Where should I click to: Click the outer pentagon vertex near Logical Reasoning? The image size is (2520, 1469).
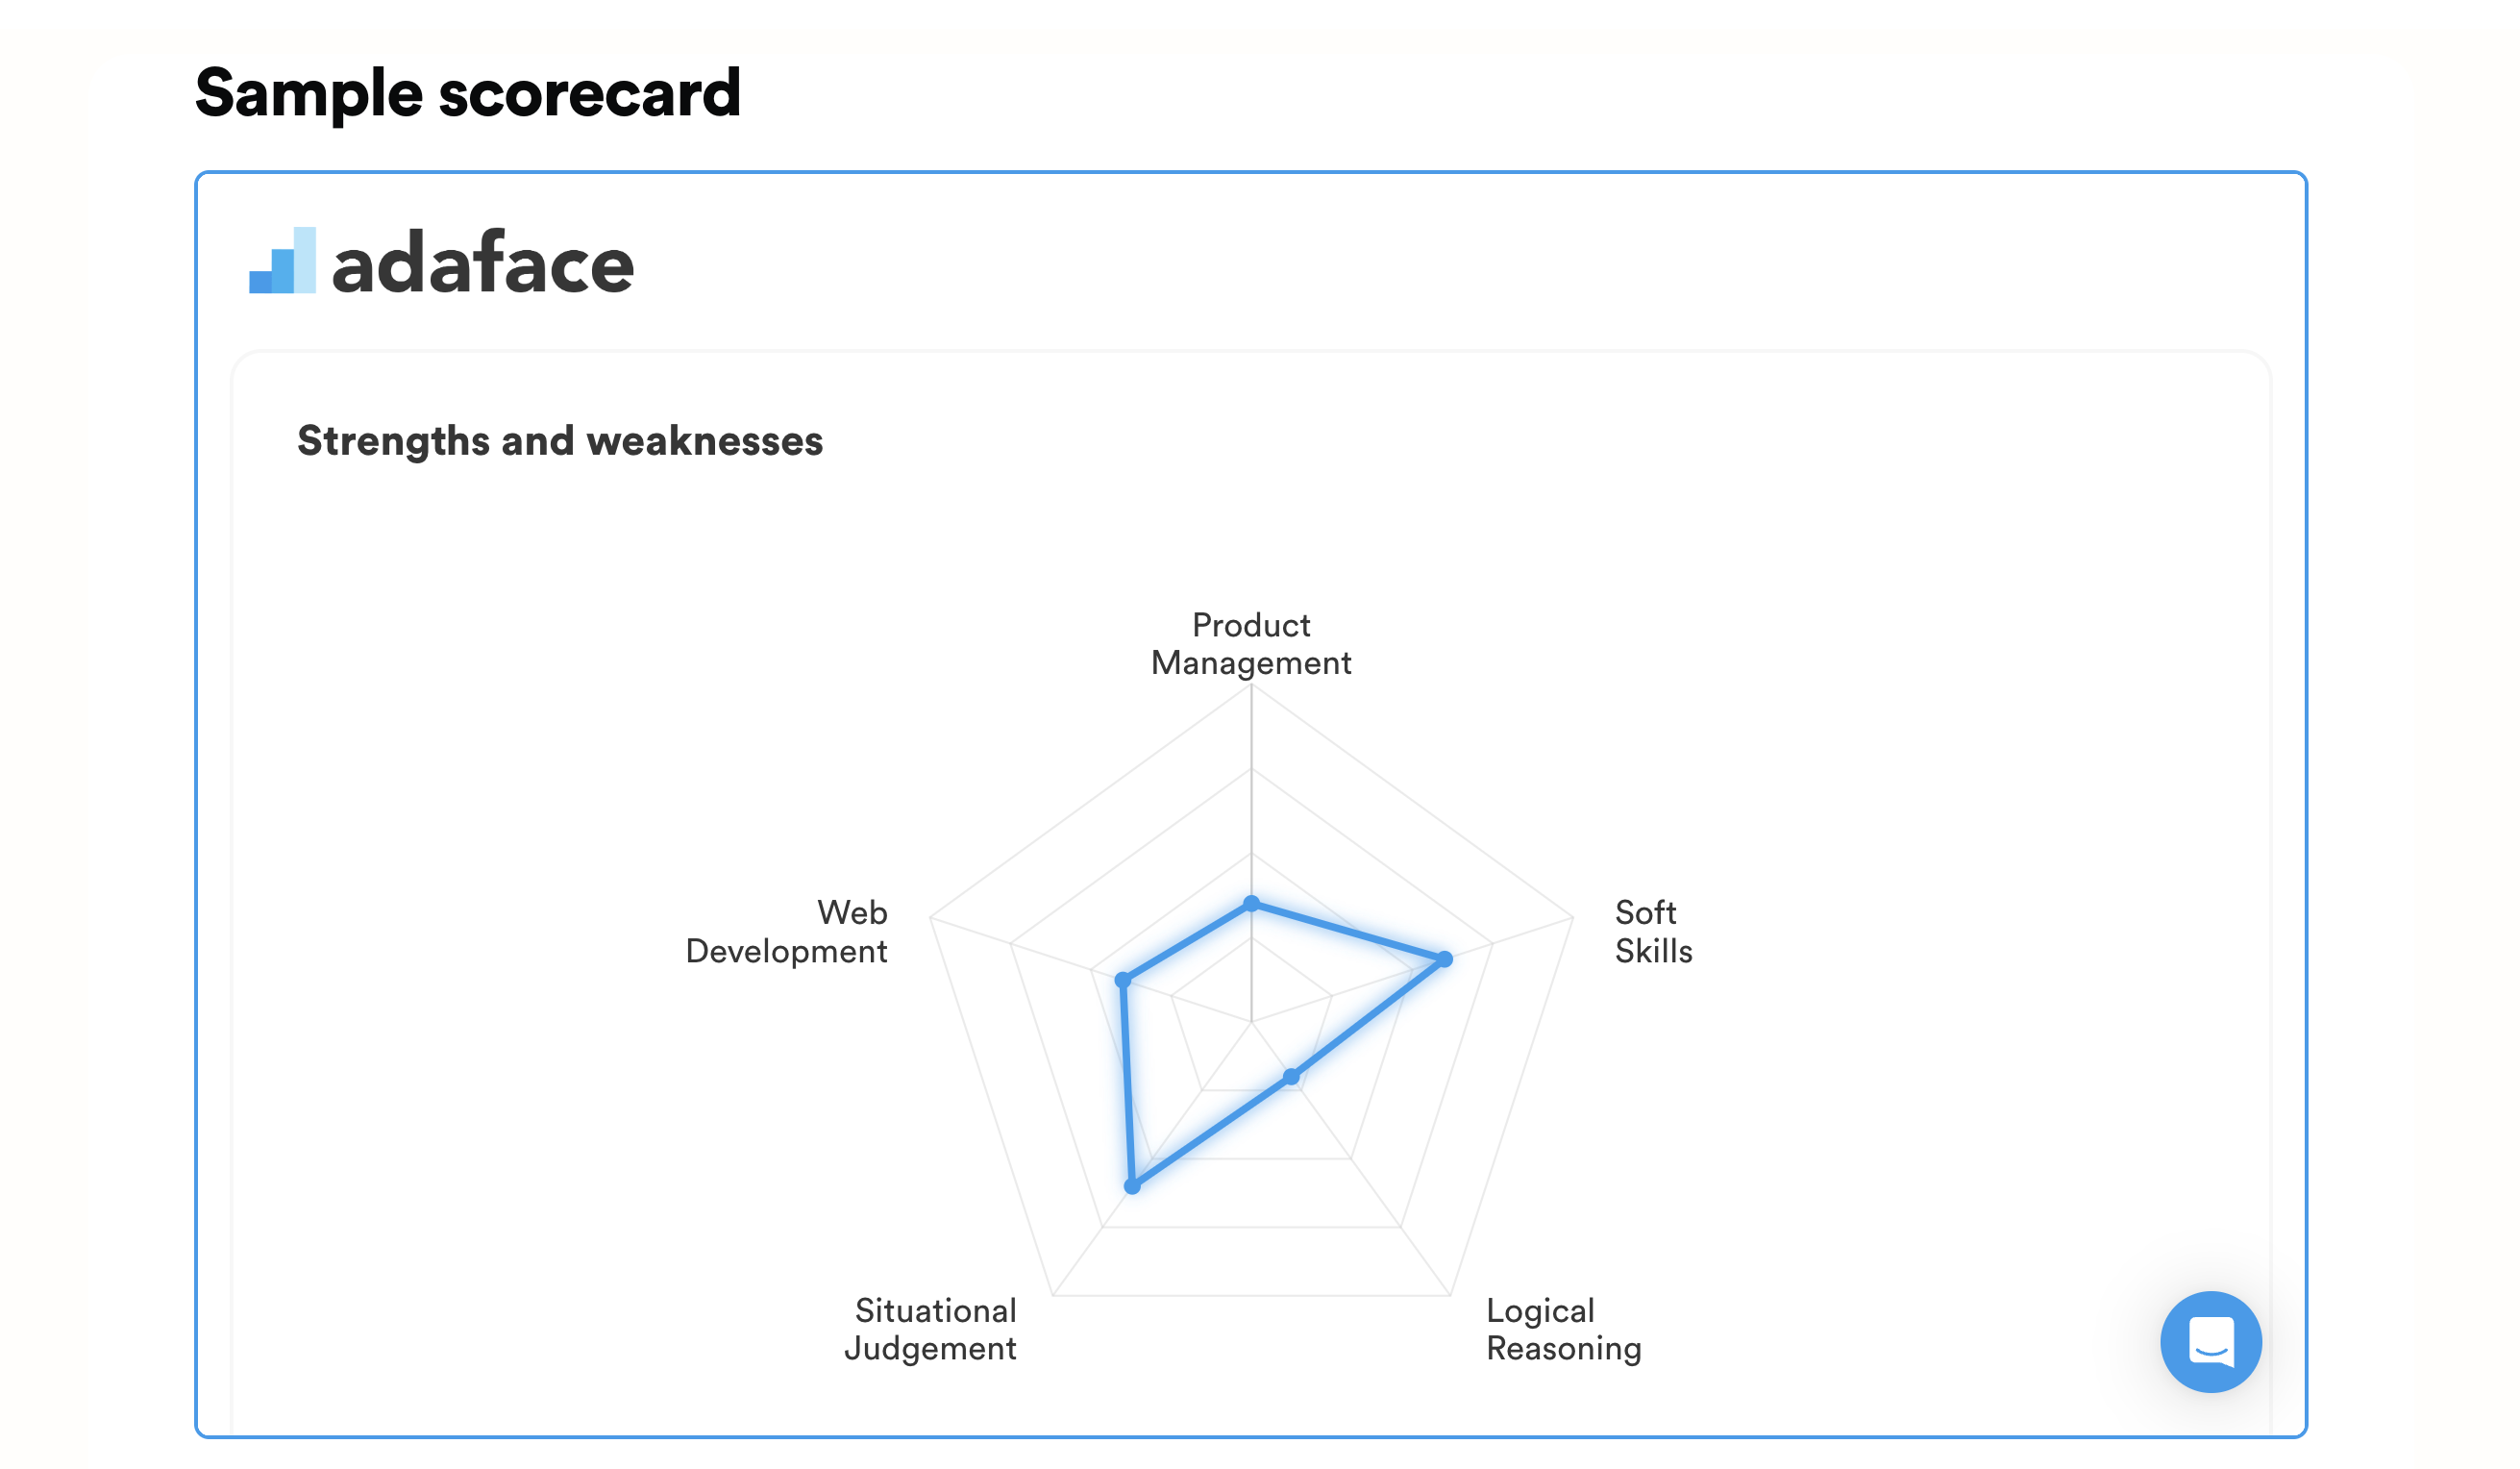(1450, 1295)
